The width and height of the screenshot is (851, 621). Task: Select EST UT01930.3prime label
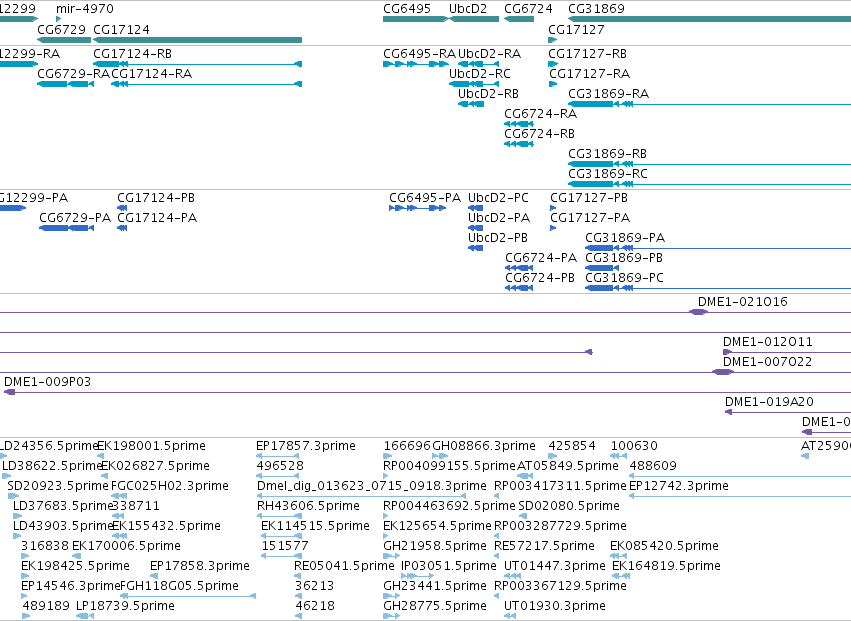(555, 606)
